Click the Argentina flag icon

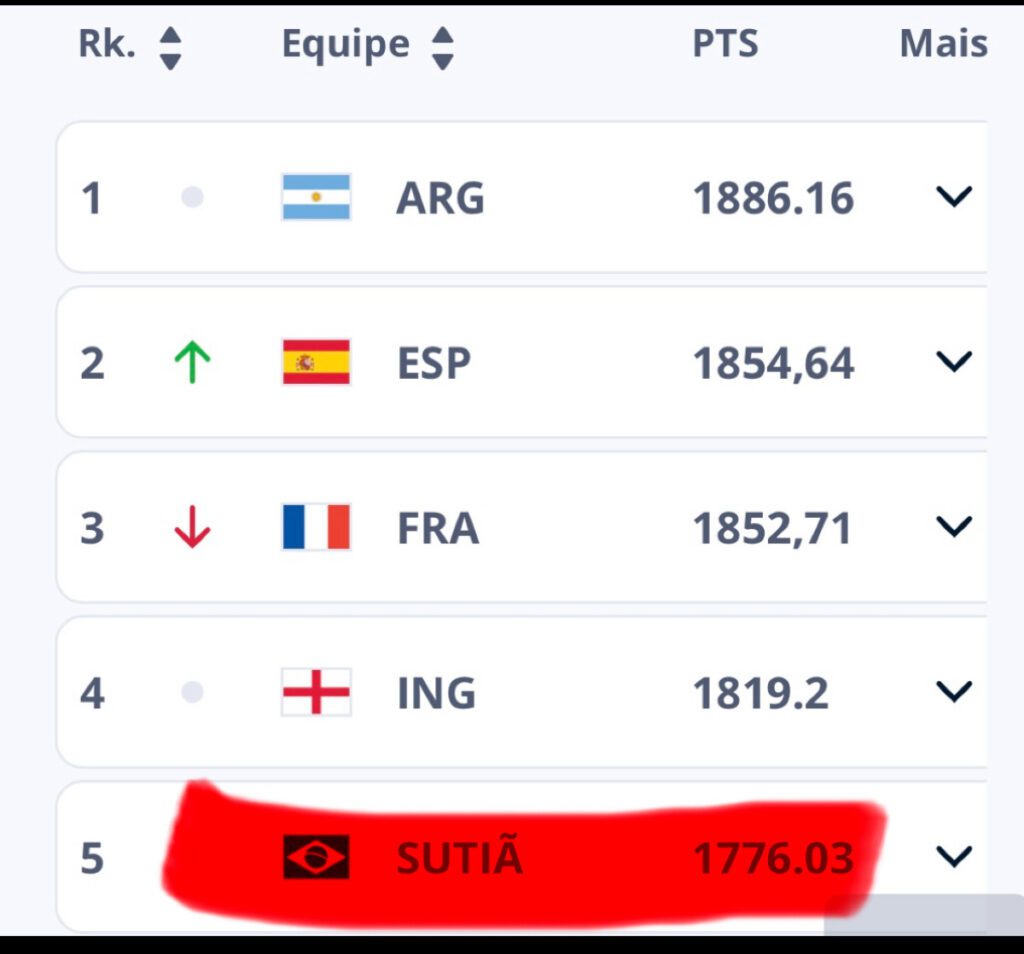[x=316, y=197]
